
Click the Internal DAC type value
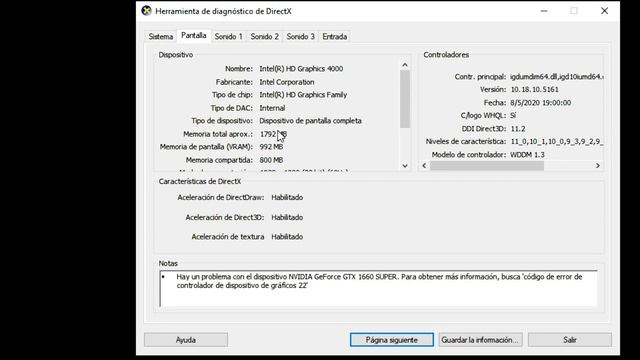coord(272,108)
